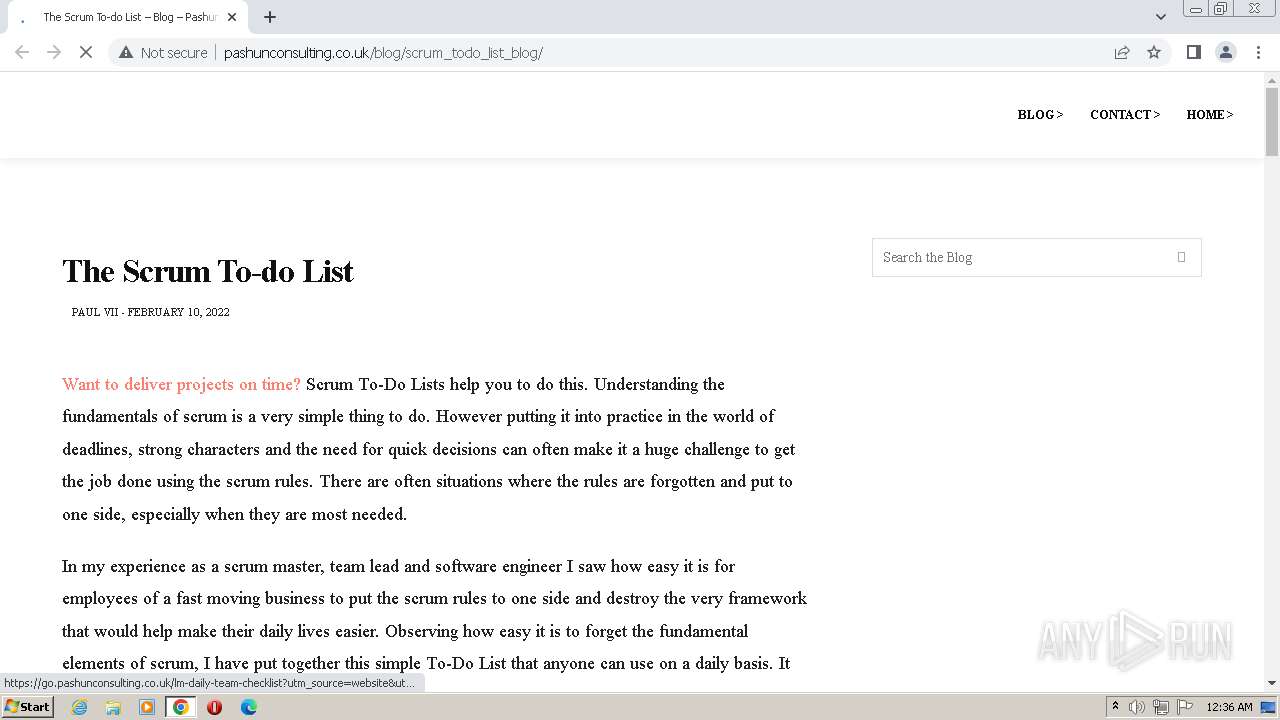The height and width of the screenshot is (720, 1280).
Task: Open File Explorer from taskbar
Action: (x=113, y=707)
